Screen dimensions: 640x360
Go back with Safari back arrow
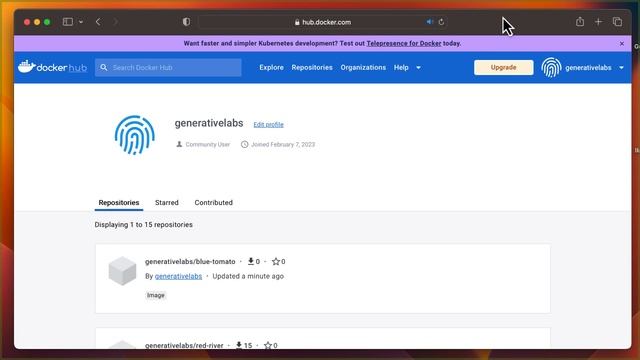click(x=98, y=22)
